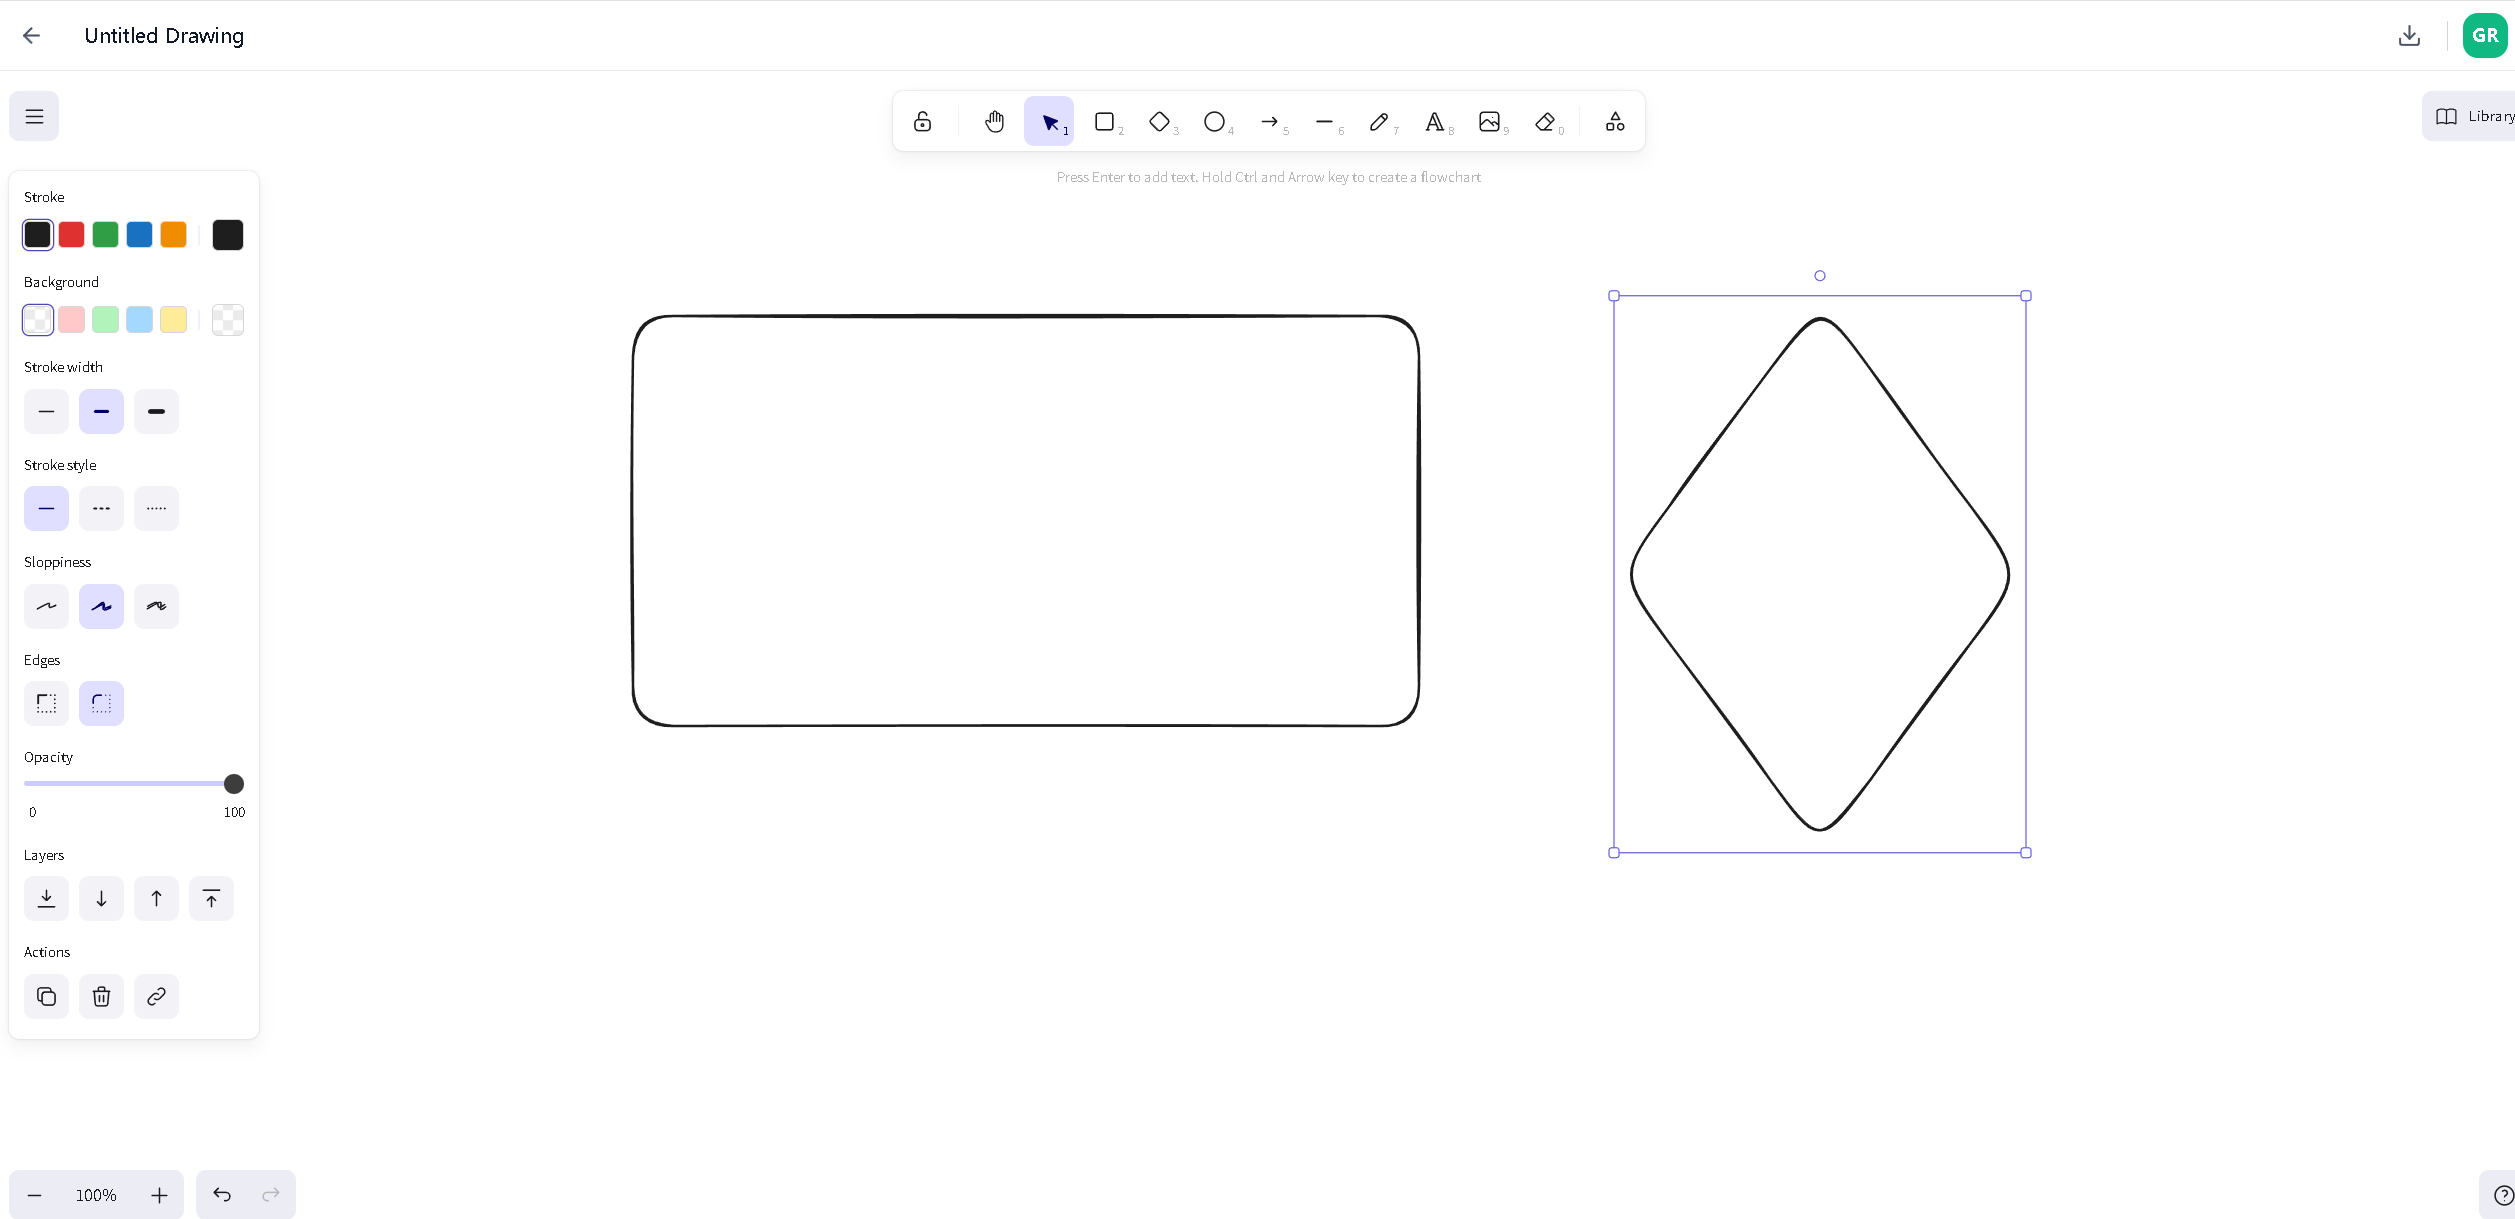Select the Diamond shape tool

pyautogui.click(x=1159, y=122)
